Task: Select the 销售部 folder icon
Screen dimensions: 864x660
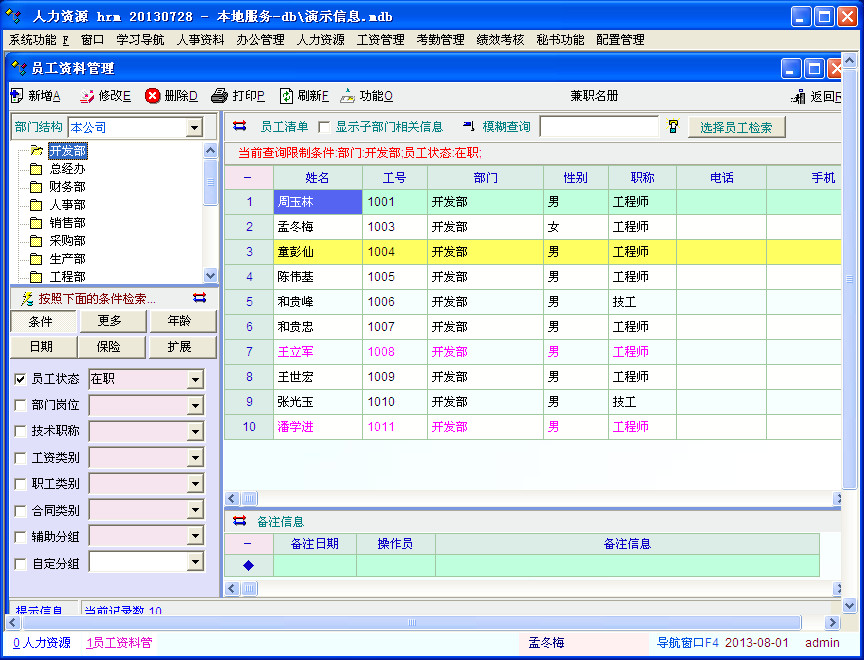Action: (x=36, y=223)
